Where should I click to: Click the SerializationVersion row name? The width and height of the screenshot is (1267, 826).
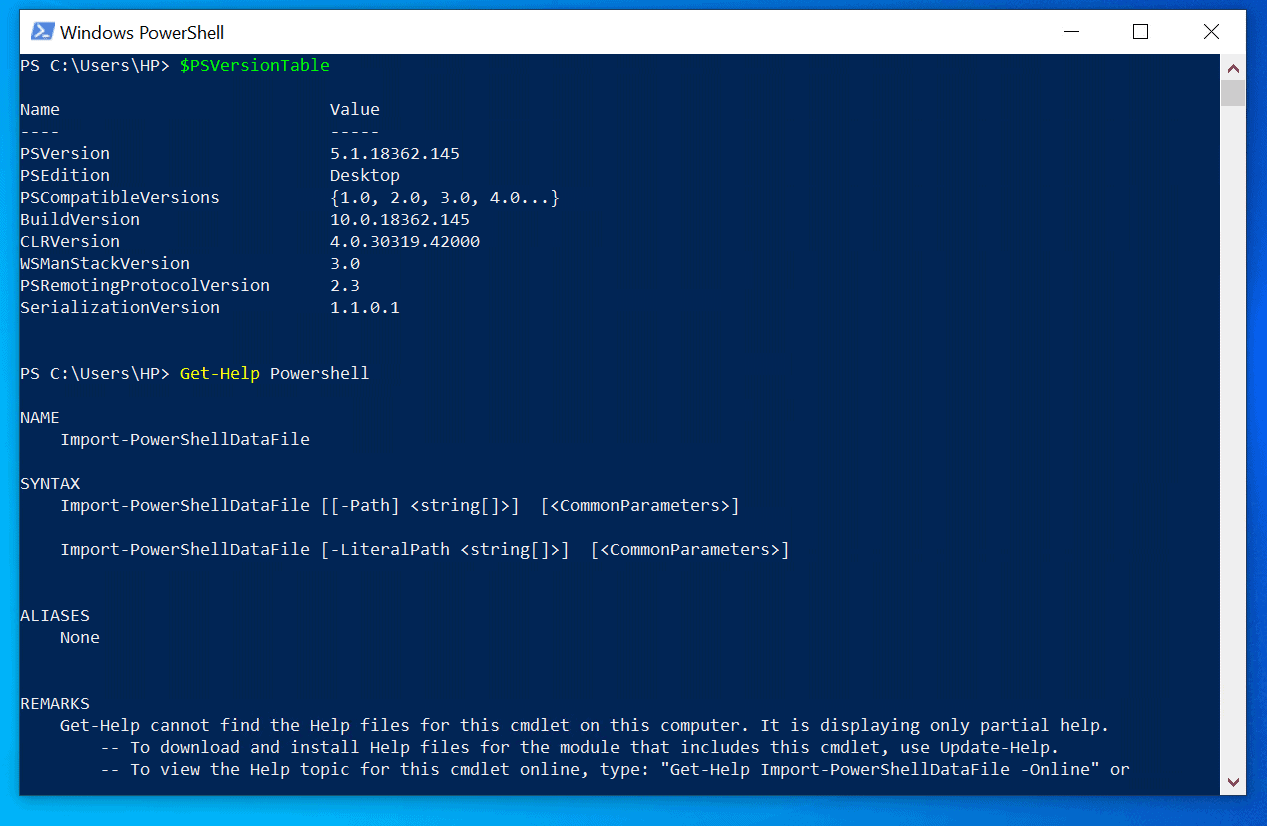coord(120,308)
